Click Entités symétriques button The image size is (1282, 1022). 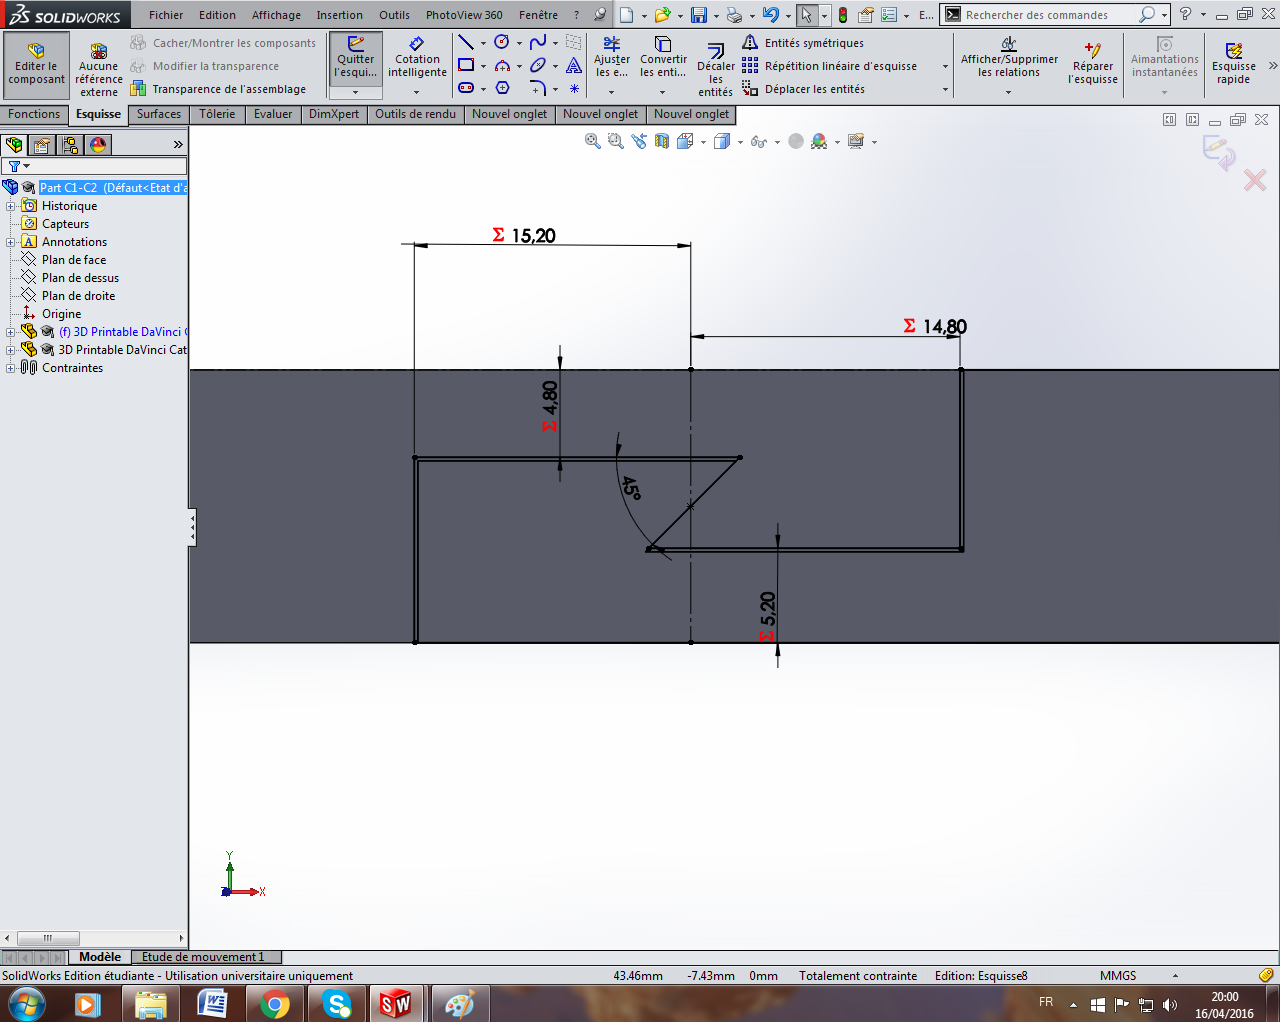803,43
